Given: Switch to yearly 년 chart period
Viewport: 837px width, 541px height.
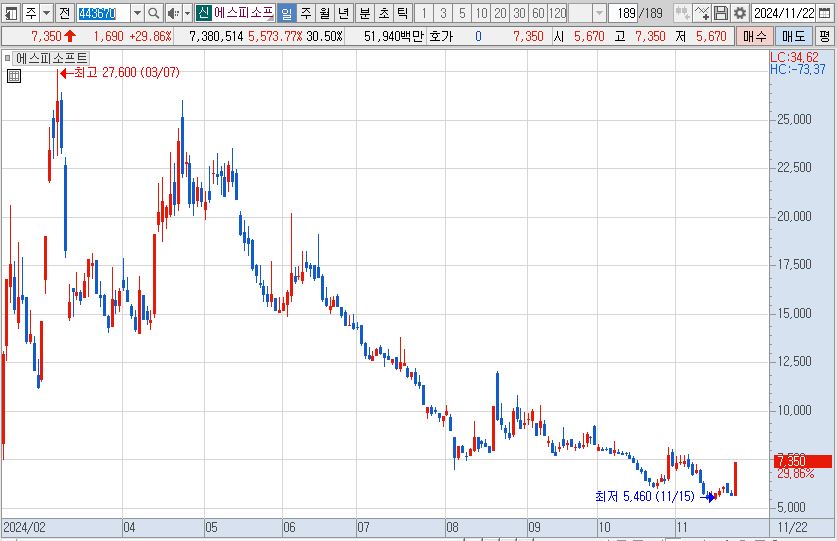Looking at the screenshot, I should click(x=344, y=13).
